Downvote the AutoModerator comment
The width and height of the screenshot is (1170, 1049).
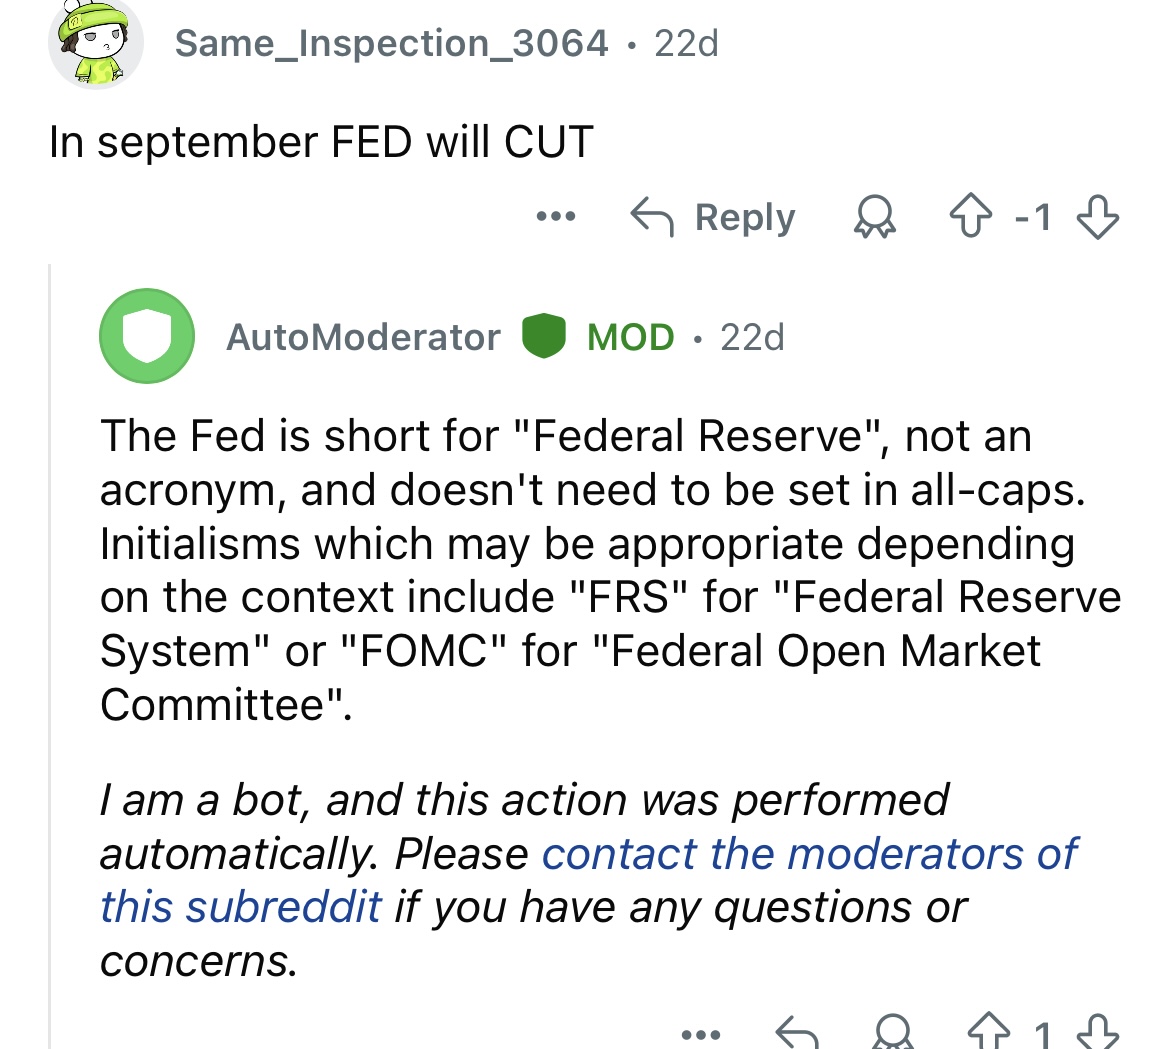(x=1098, y=1032)
